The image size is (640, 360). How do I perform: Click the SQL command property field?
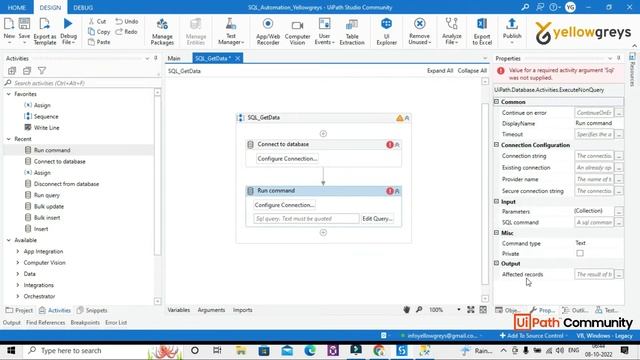(x=594, y=222)
